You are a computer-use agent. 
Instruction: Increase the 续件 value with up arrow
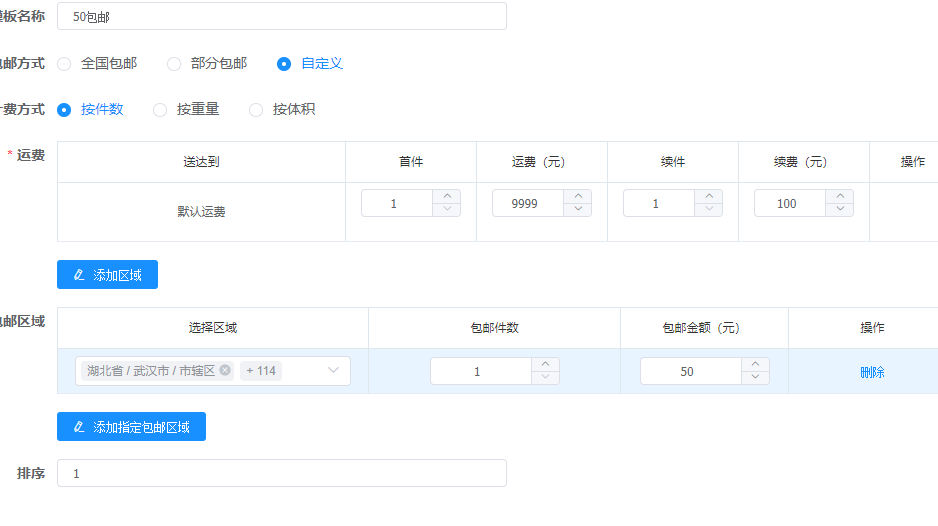(x=709, y=196)
